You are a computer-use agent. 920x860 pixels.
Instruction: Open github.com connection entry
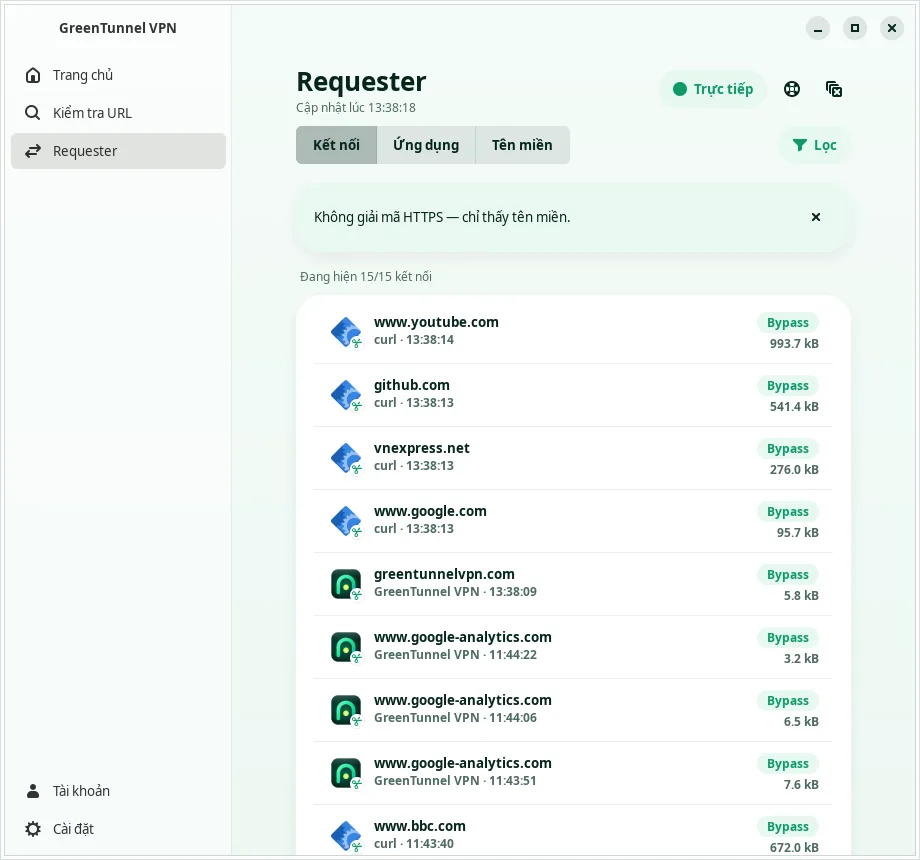pyautogui.click(x=573, y=395)
